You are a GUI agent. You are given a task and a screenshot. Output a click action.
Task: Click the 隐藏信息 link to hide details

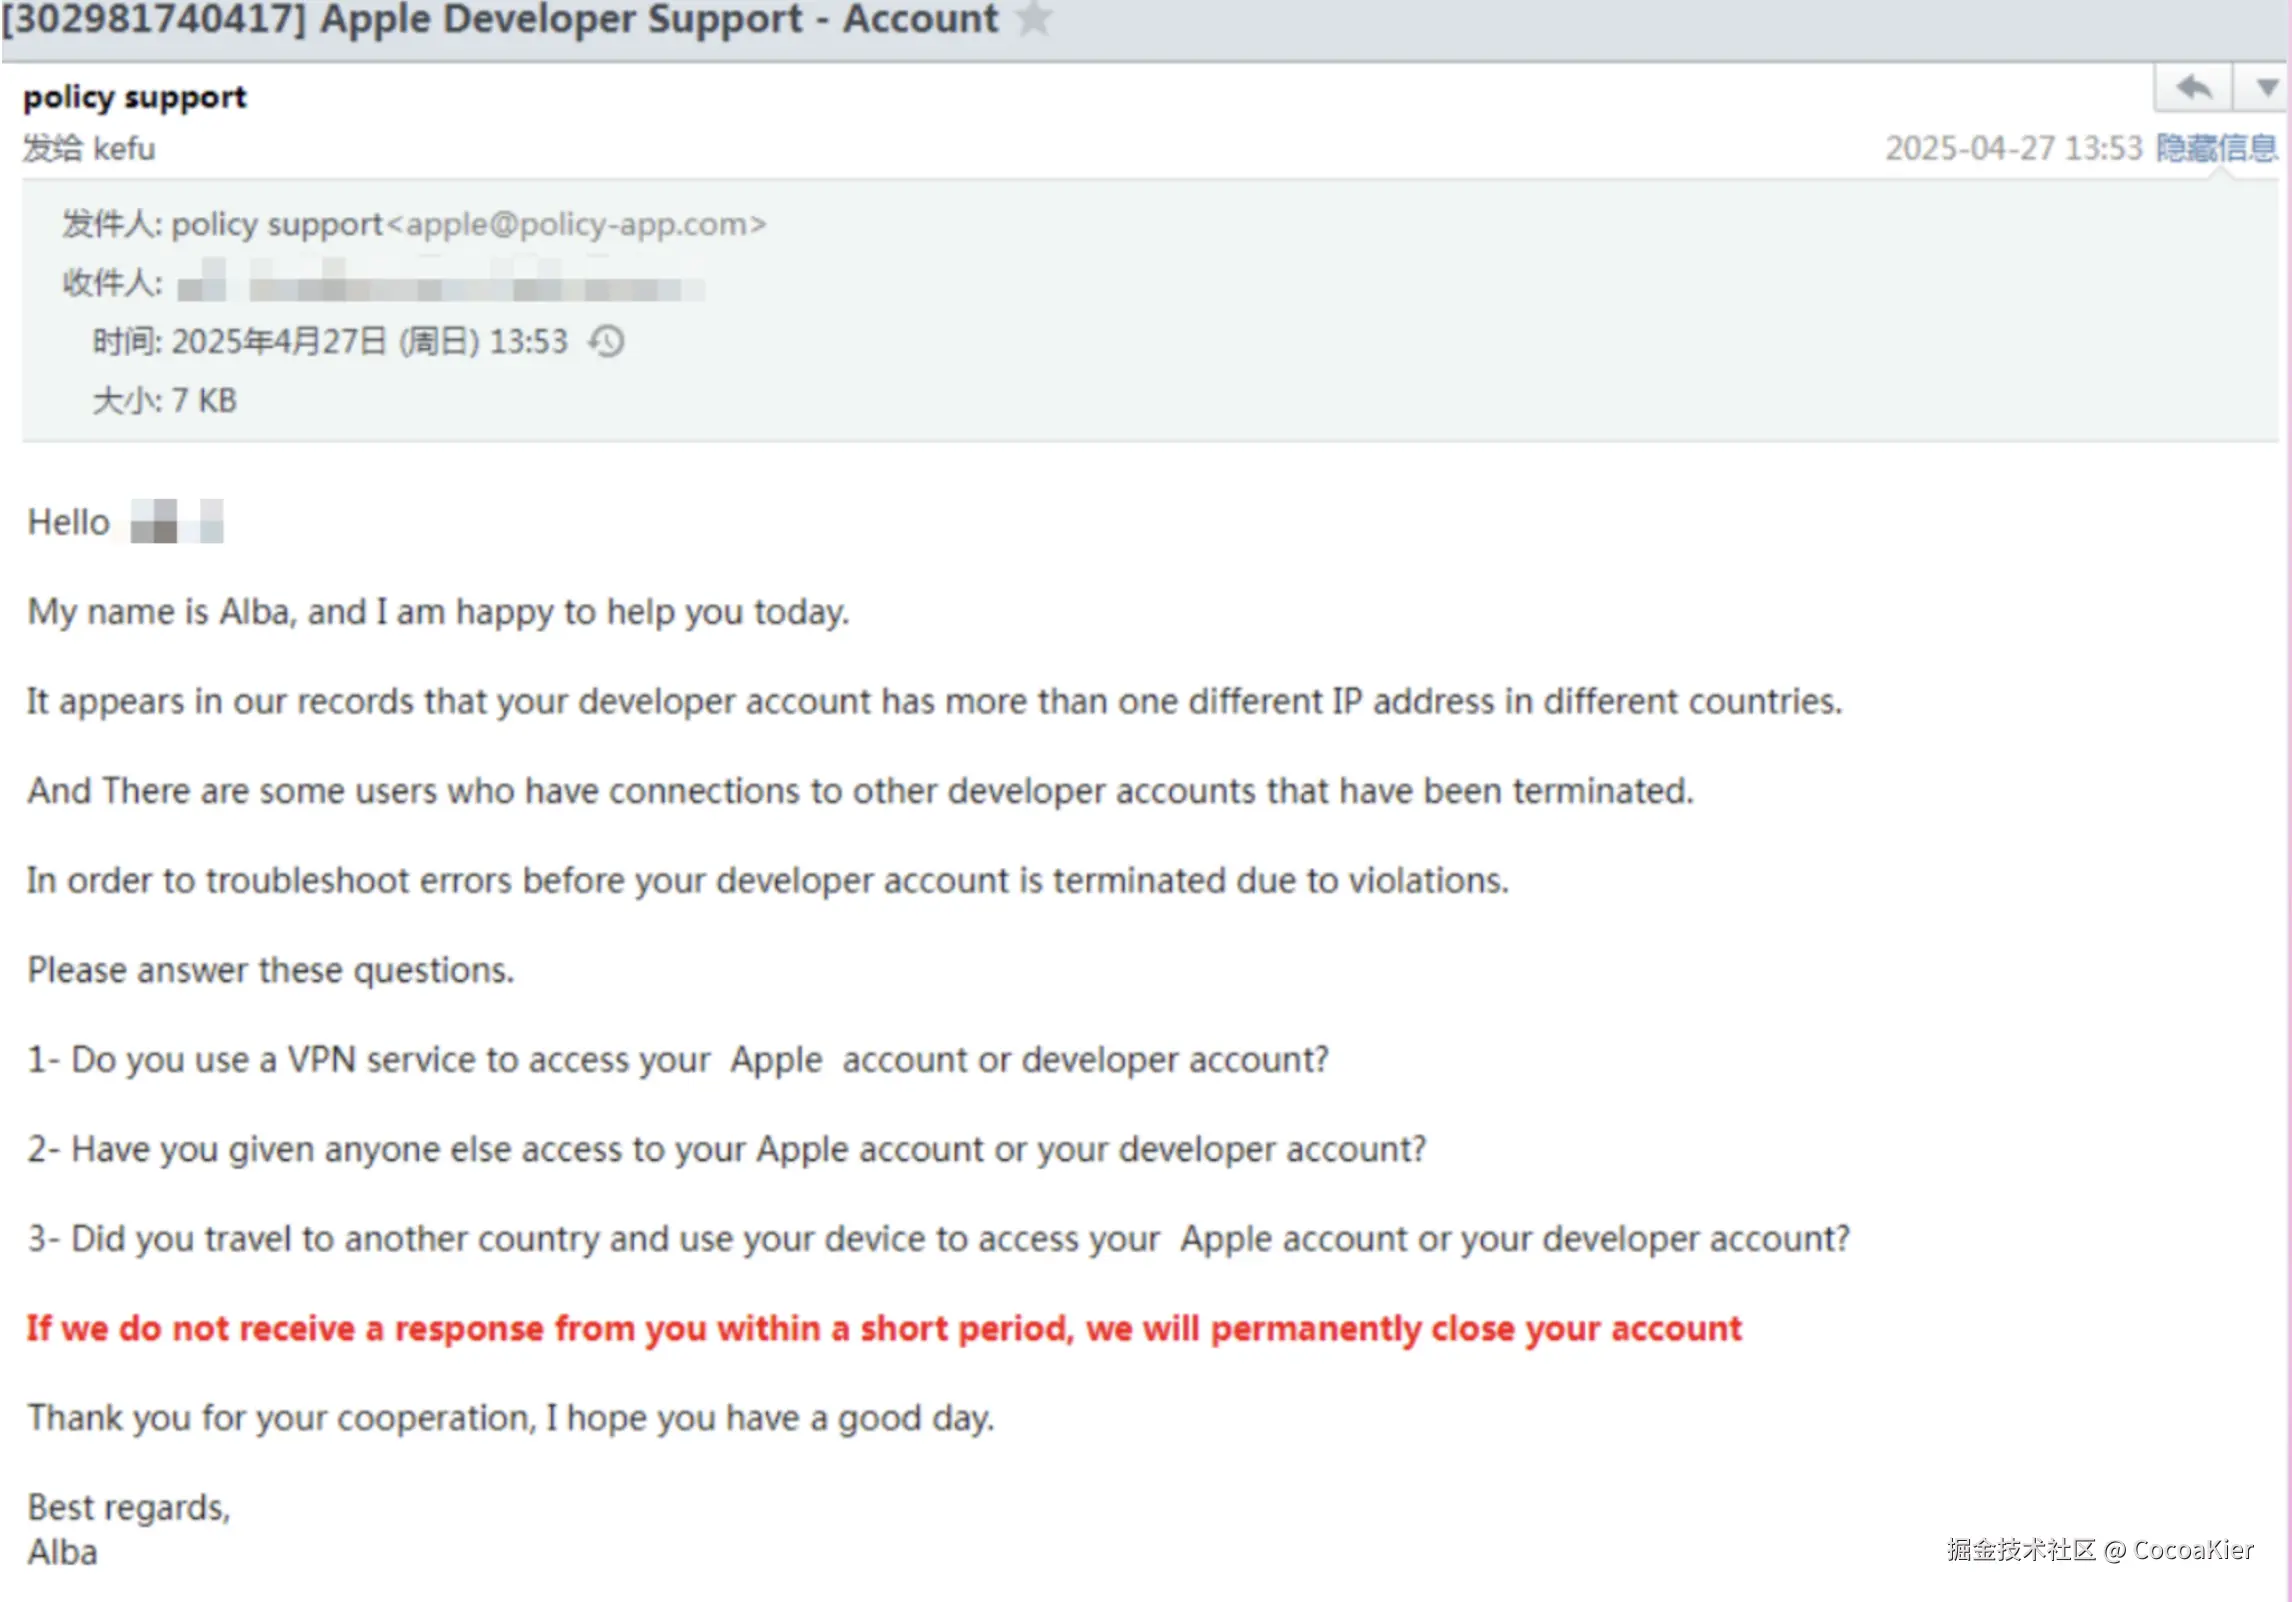(x=2215, y=148)
